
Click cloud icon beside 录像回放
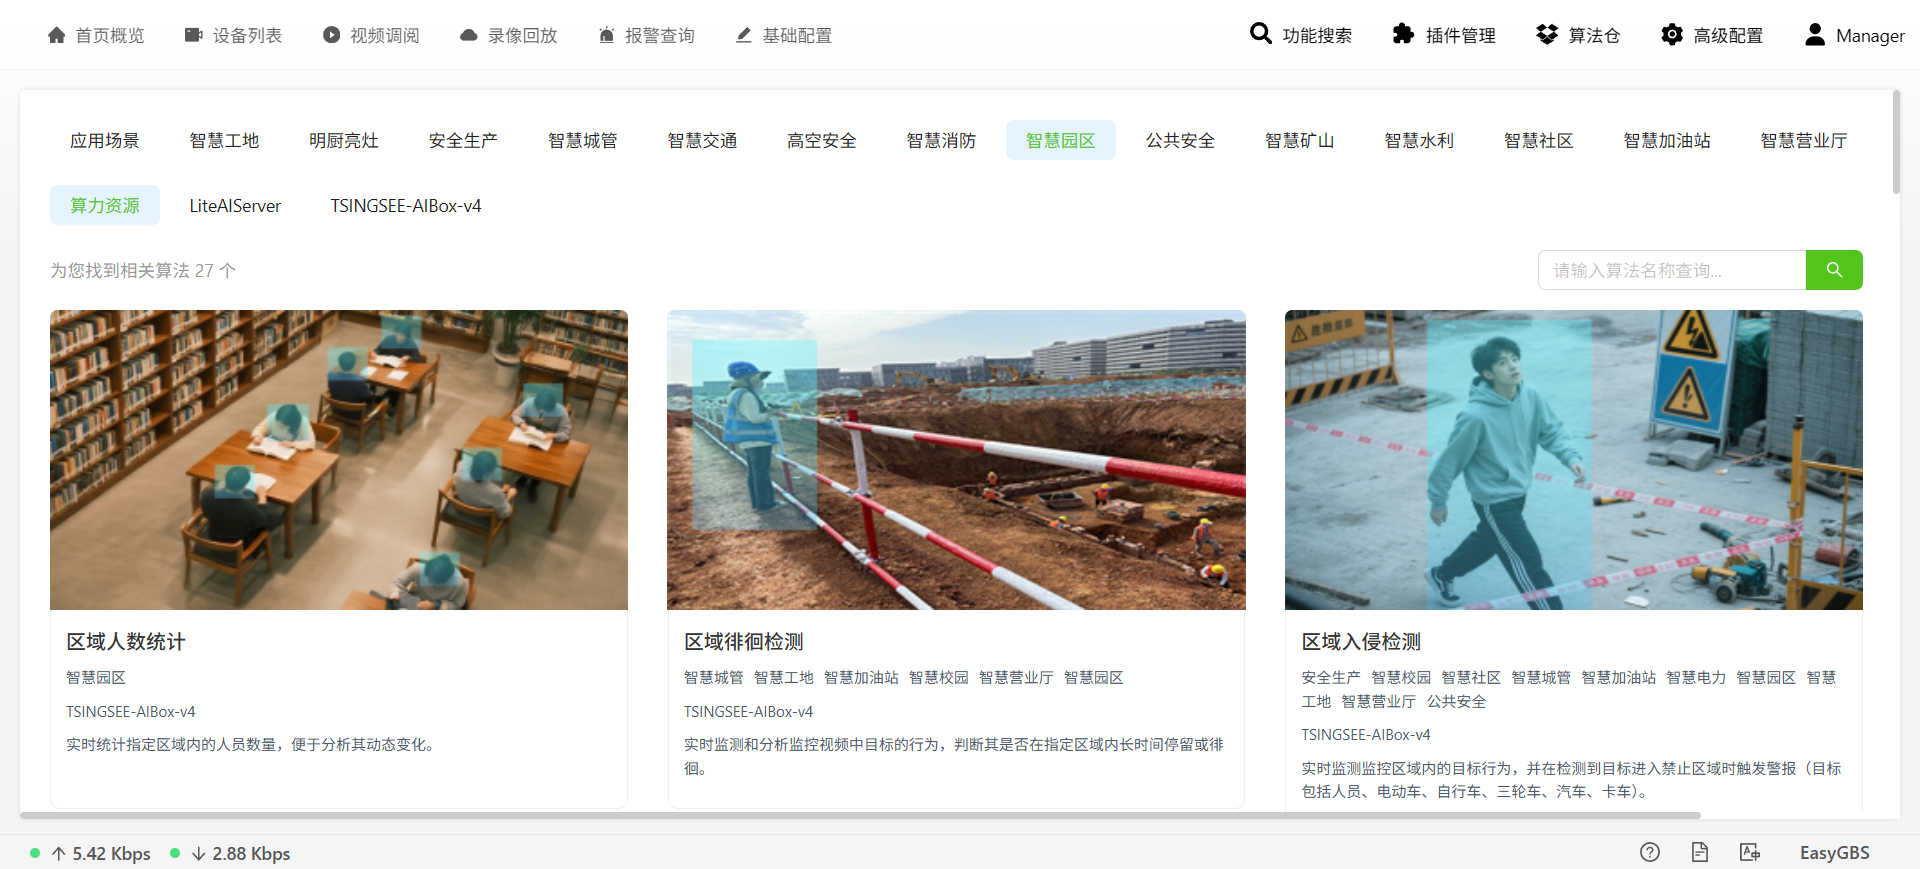click(x=469, y=35)
